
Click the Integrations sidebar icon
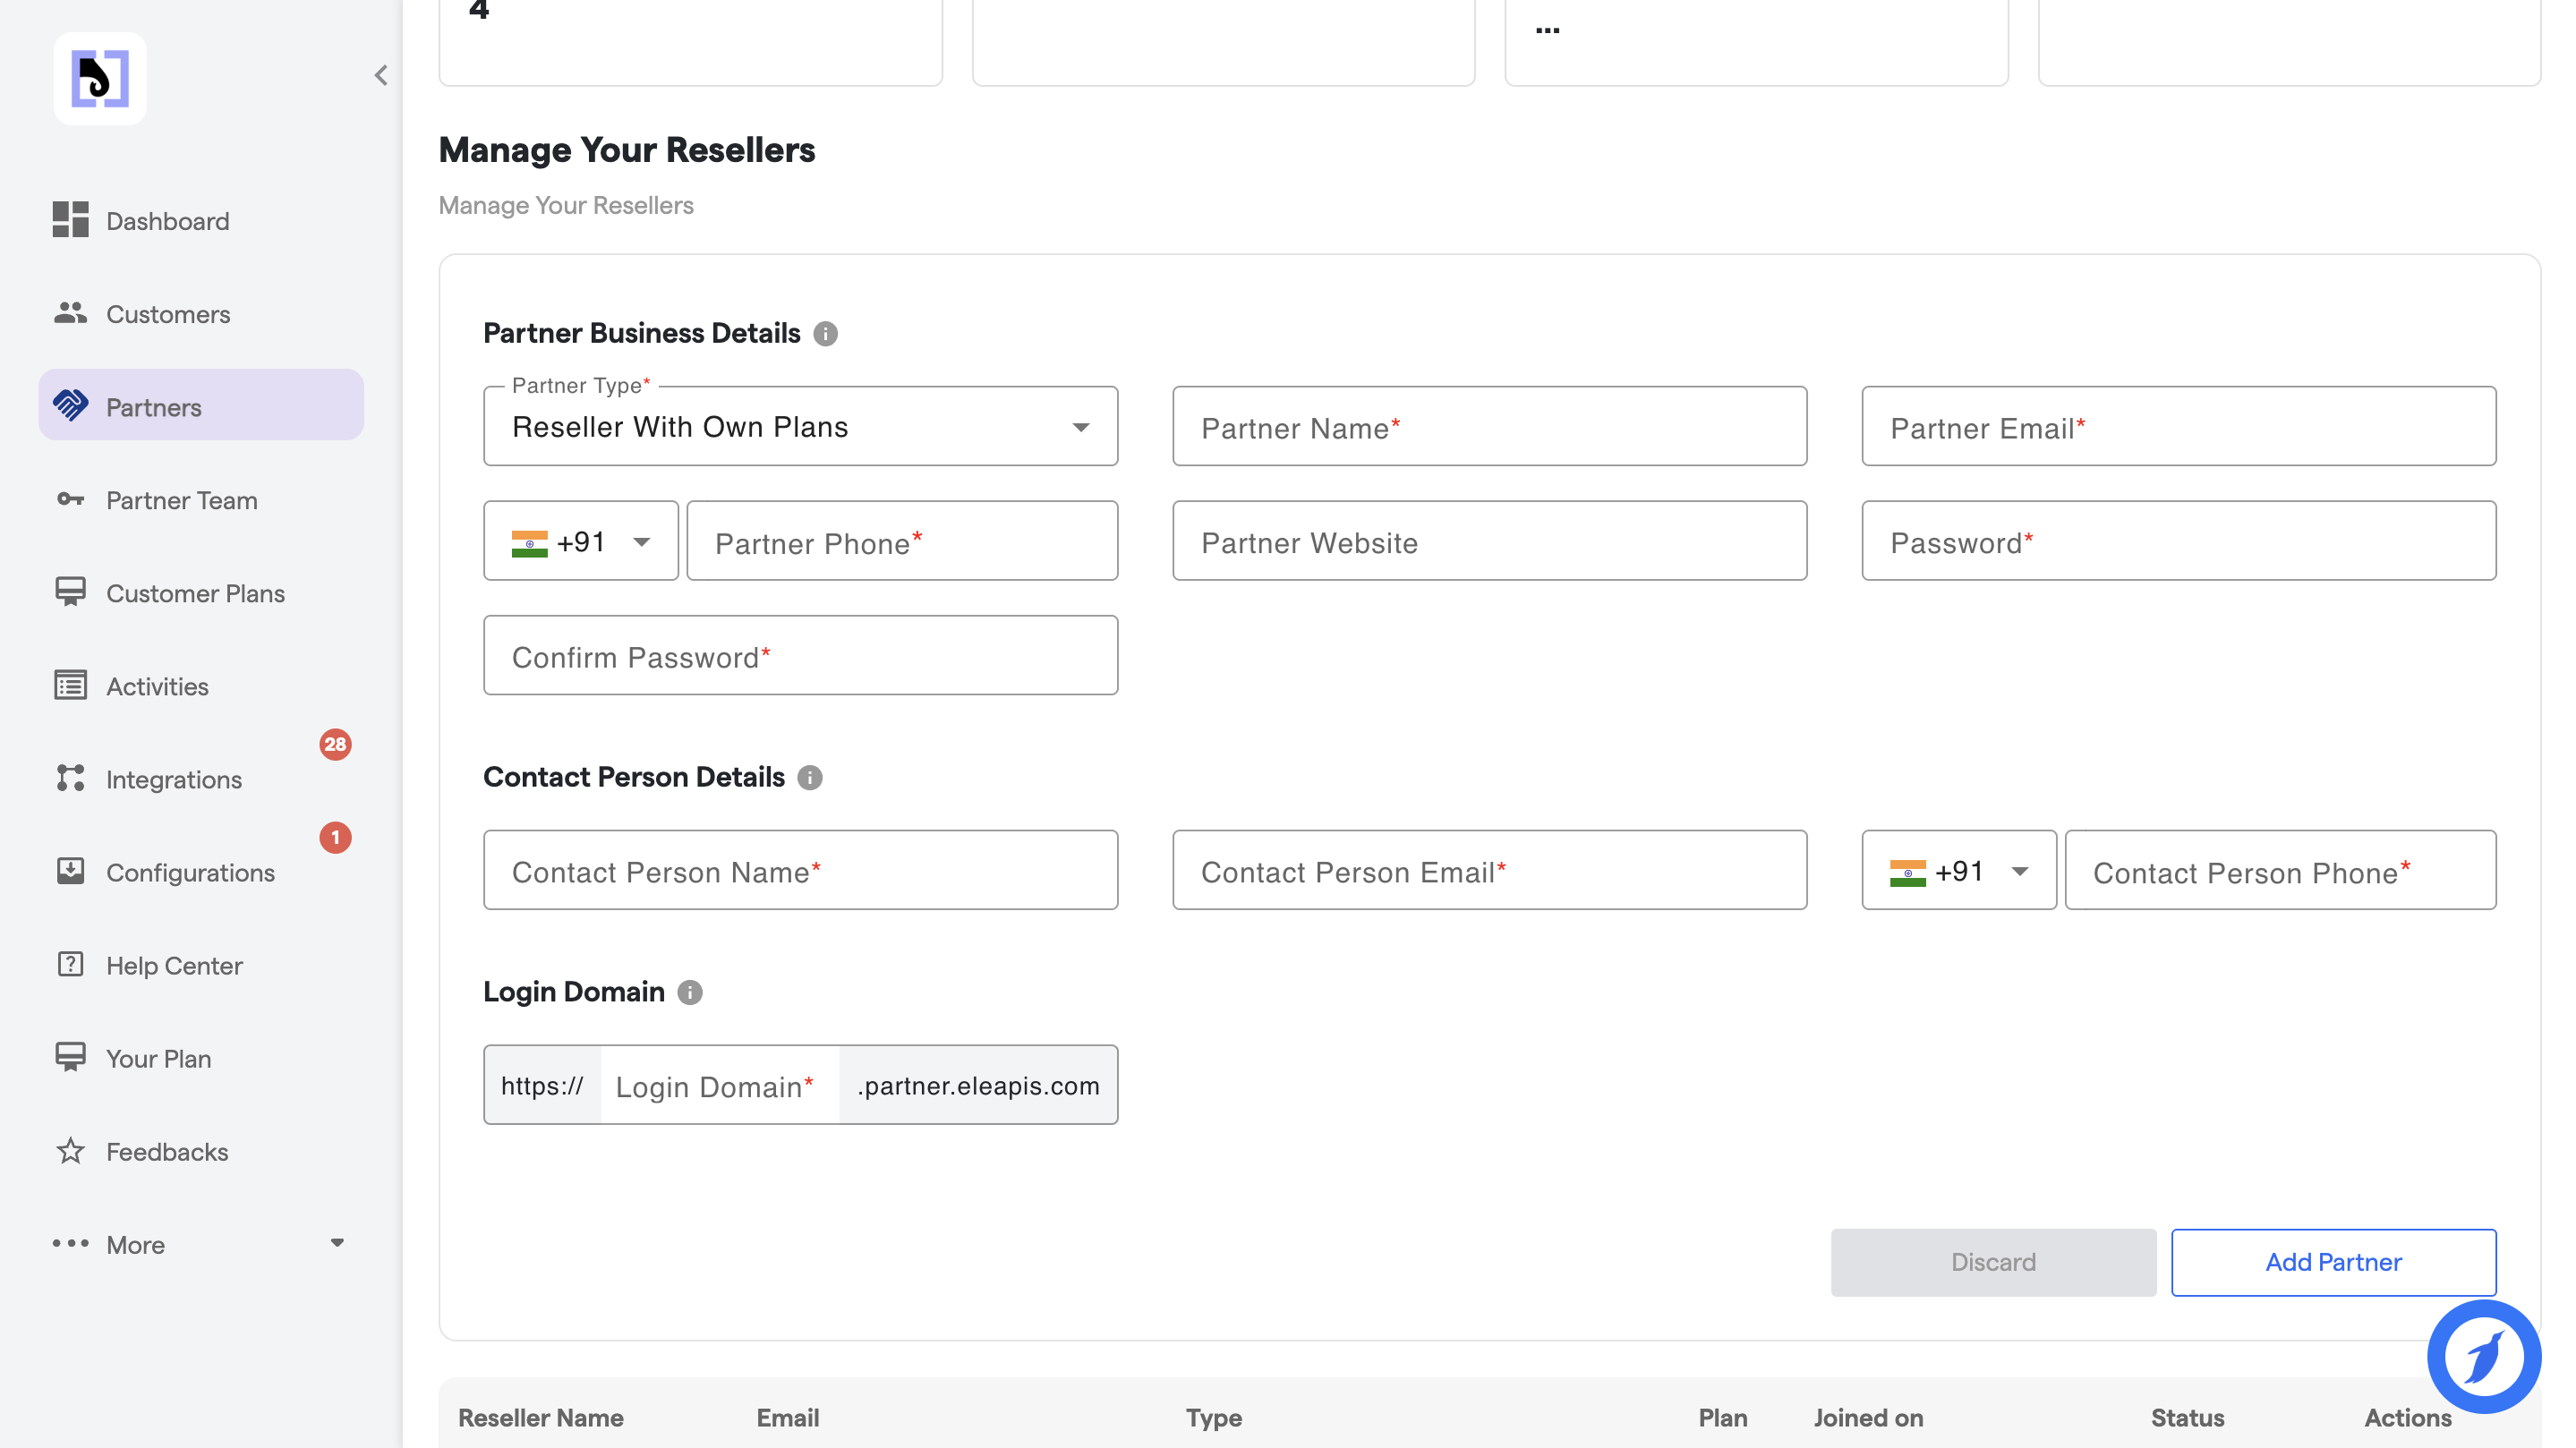(x=70, y=778)
